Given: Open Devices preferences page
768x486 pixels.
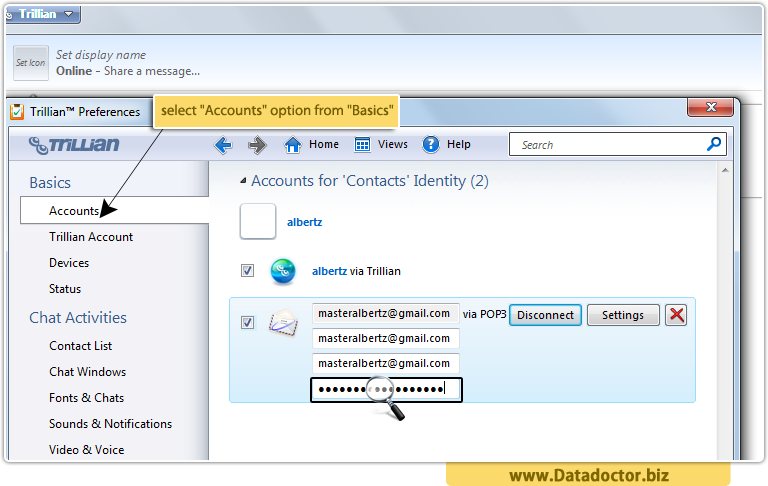Looking at the screenshot, I should click(x=69, y=263).
